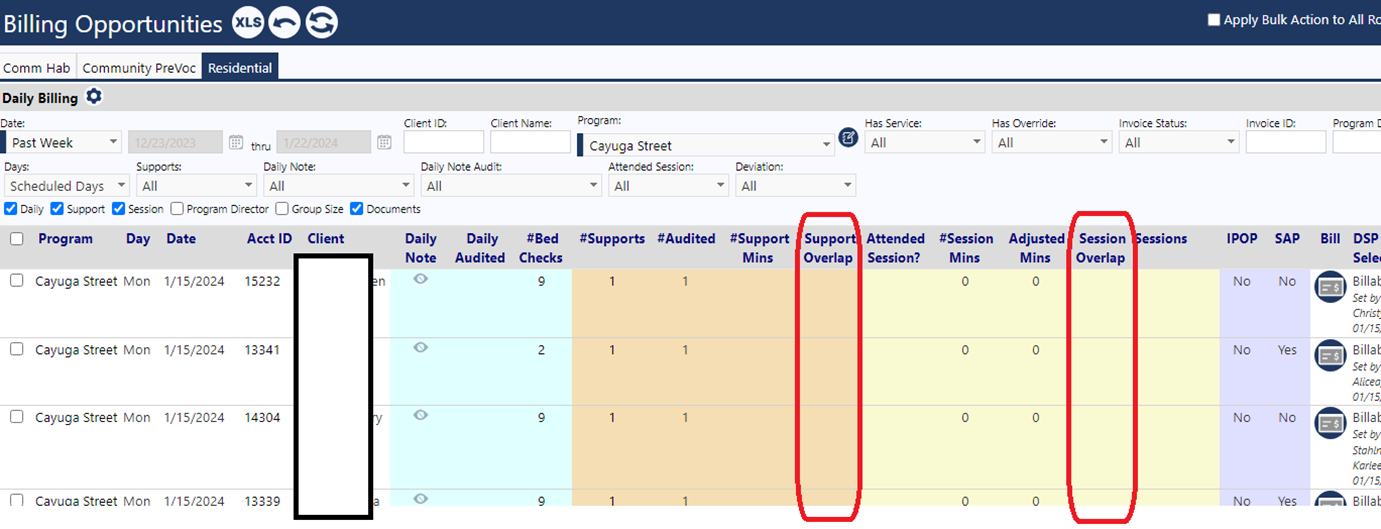
Task: Enable the Group Size checkbox
Action: (x=282, y=209)
